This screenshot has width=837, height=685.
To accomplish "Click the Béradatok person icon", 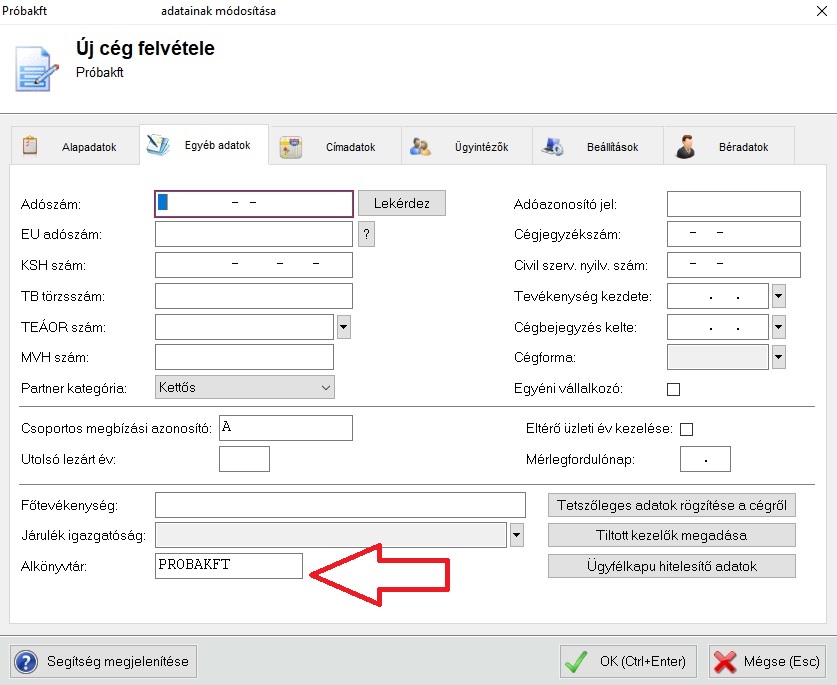I will 685,147.
